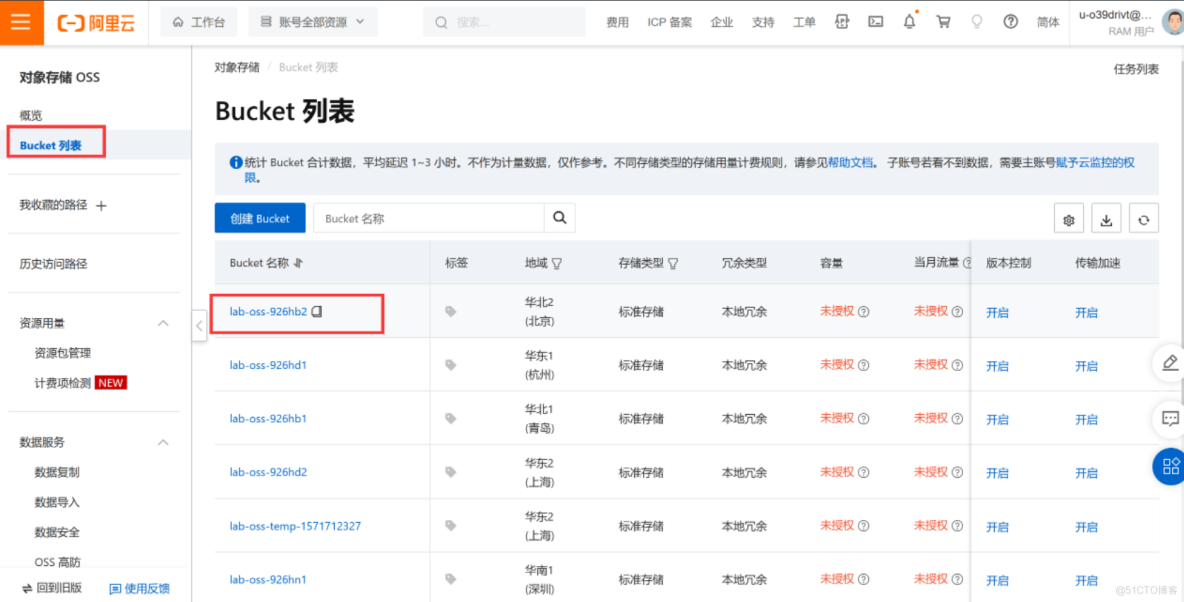The width and height of the screenshot is (1184, 602).
Task: Open the shopping cart icon
Action: 943,22
